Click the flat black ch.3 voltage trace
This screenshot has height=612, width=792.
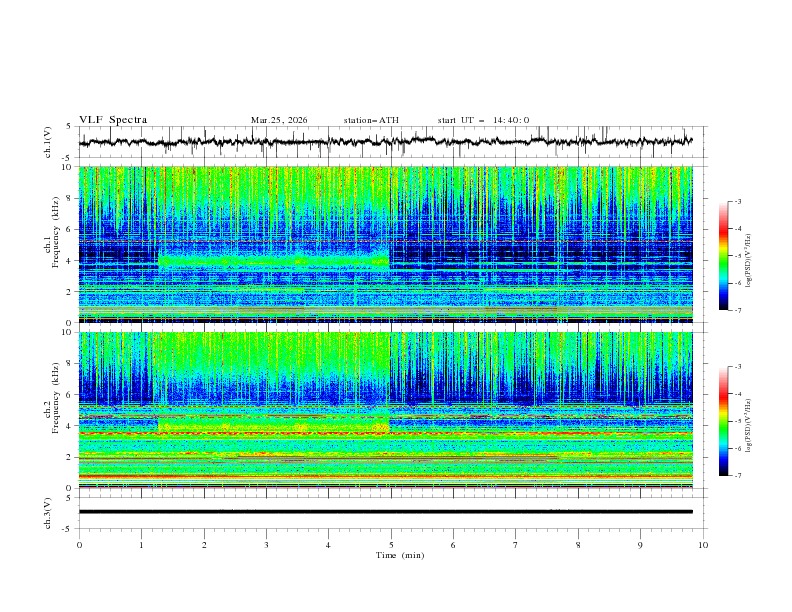385,512
